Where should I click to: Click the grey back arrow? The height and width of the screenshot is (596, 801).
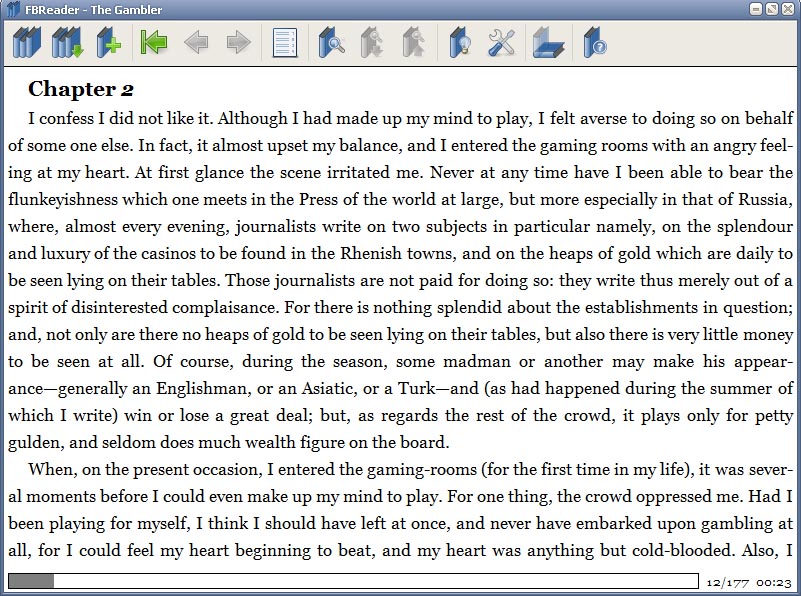click(x=196, y=42)
